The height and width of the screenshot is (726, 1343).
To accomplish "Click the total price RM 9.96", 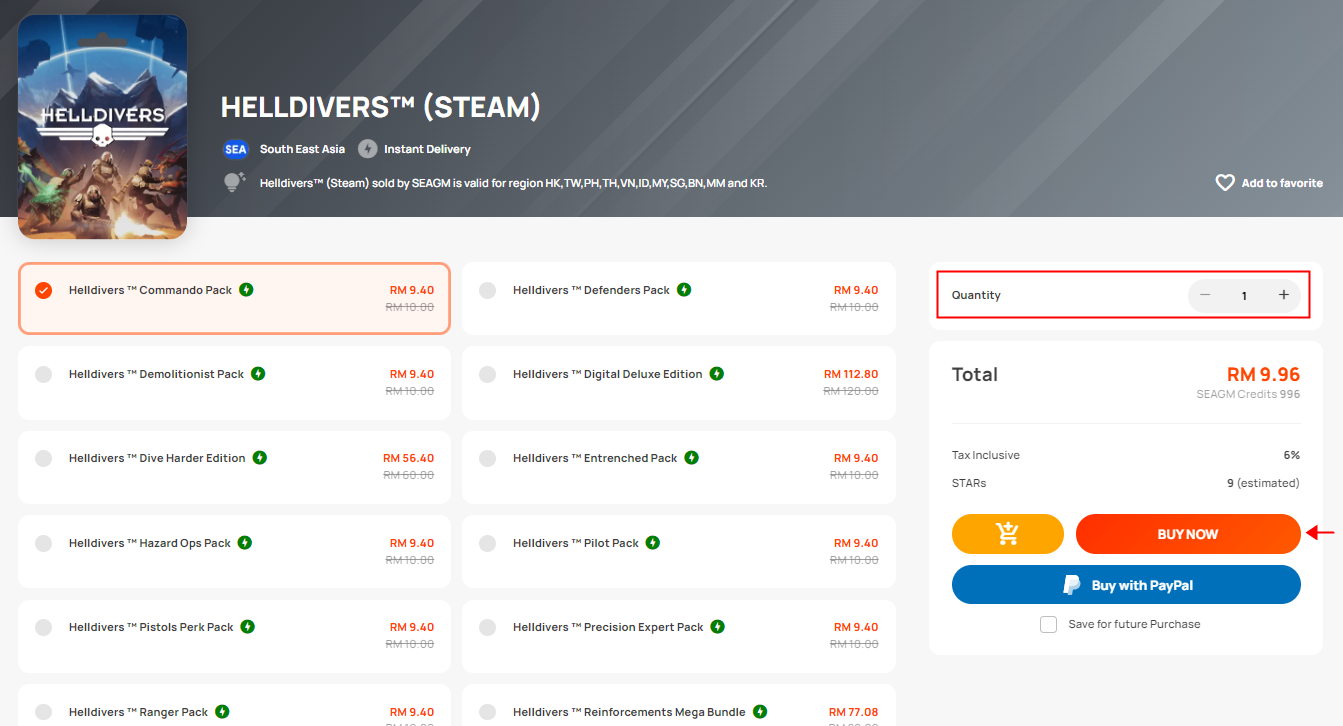I will coord(1264,374).
